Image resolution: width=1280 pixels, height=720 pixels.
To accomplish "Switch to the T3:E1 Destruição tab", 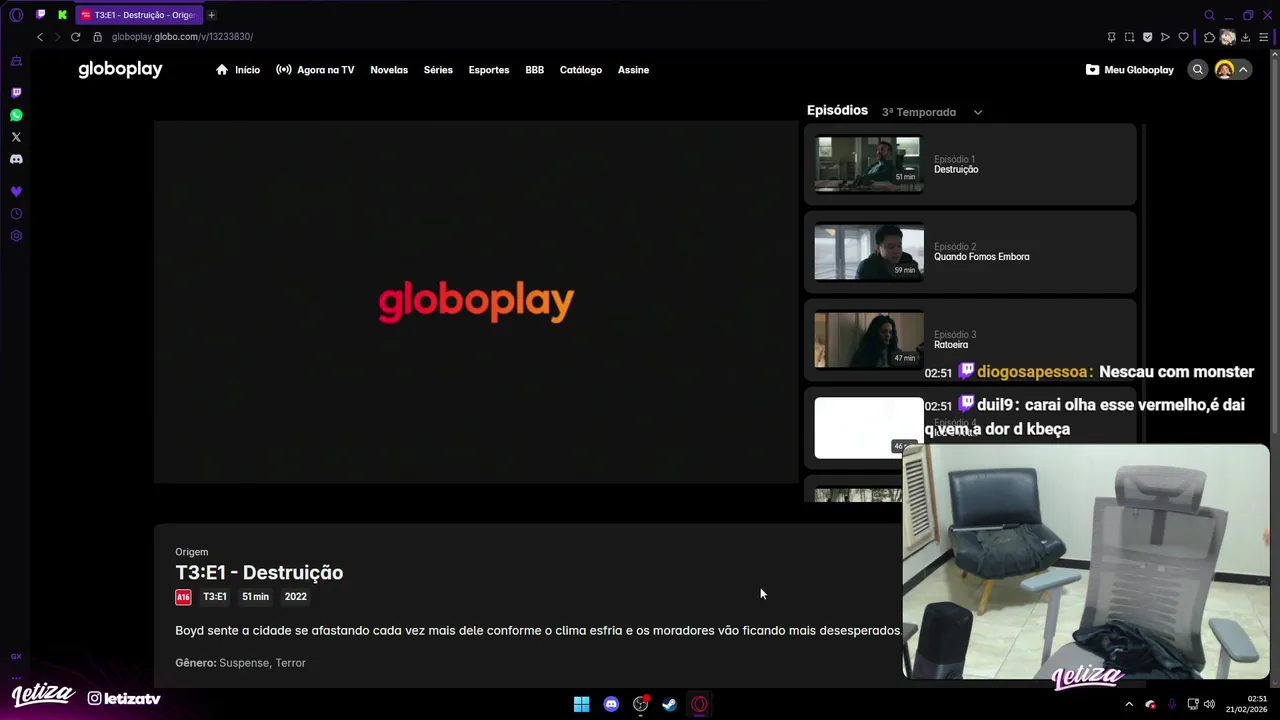I will click(x=139, y=15).
